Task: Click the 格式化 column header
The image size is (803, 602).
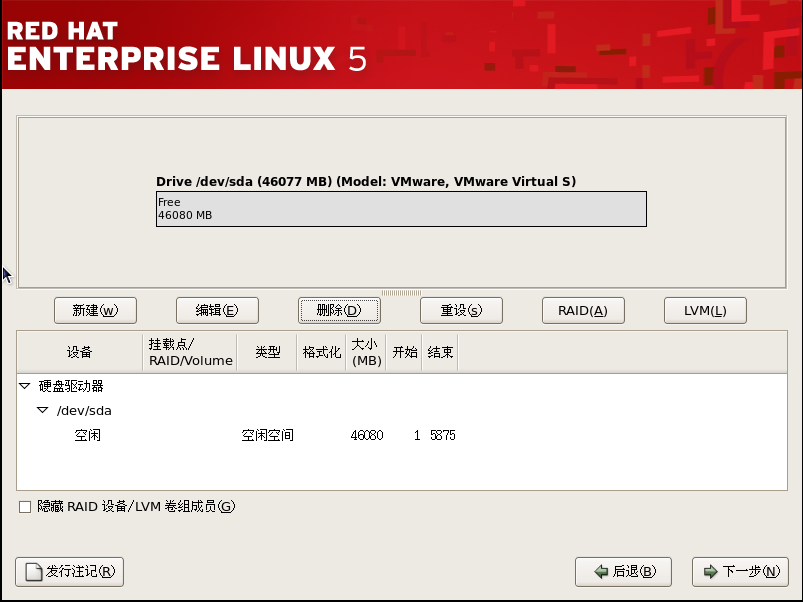Action: 322,352
